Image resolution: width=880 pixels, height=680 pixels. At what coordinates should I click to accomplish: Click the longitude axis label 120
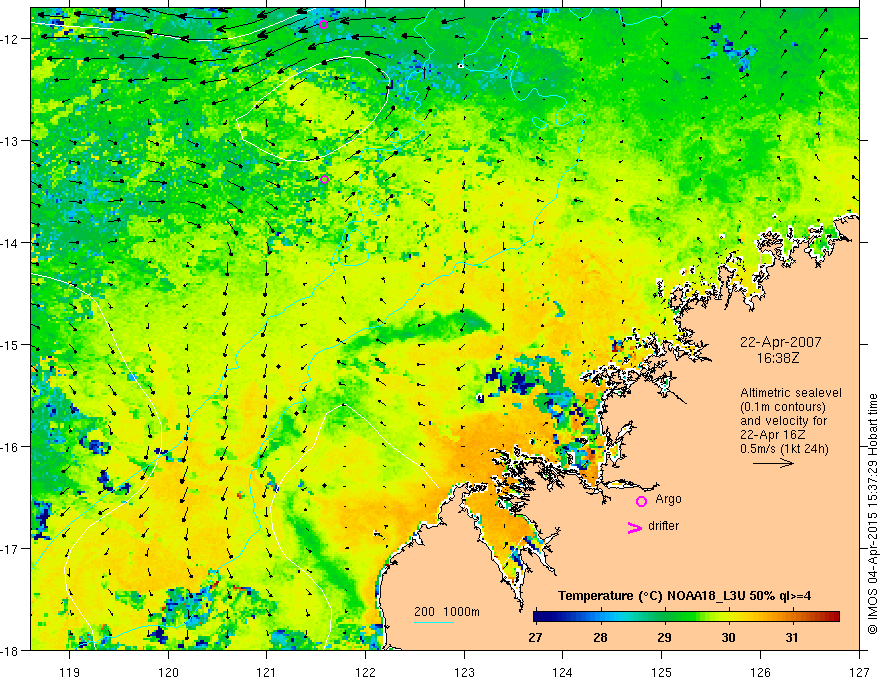tap(168, 672)
